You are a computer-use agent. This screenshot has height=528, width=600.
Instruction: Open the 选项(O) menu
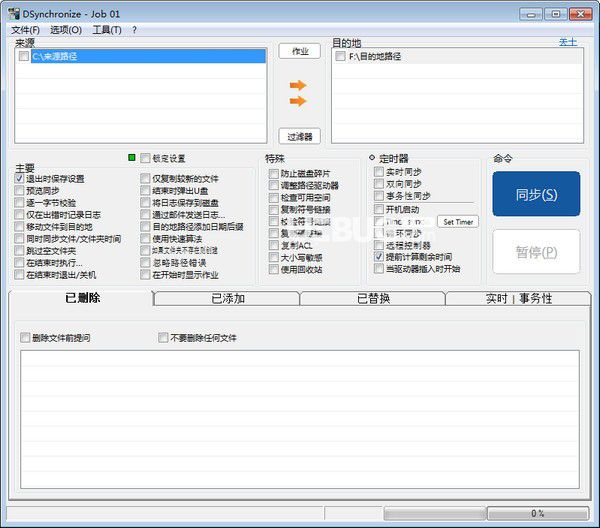coord(66,30)
